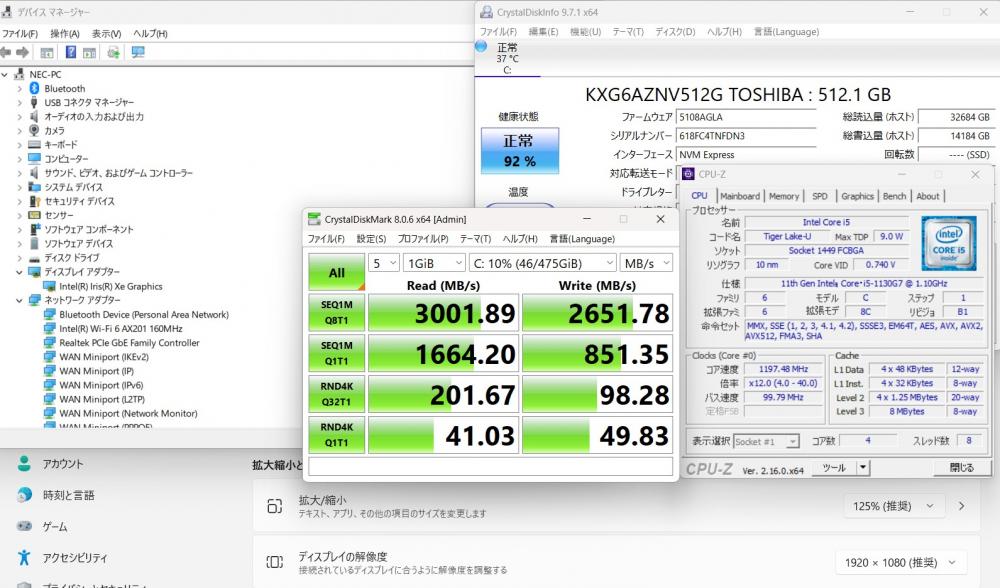Viewport: 1000px width, 588px height.
Task: Open the arrow beside ツール button
Action: click(x=863, y=468)
